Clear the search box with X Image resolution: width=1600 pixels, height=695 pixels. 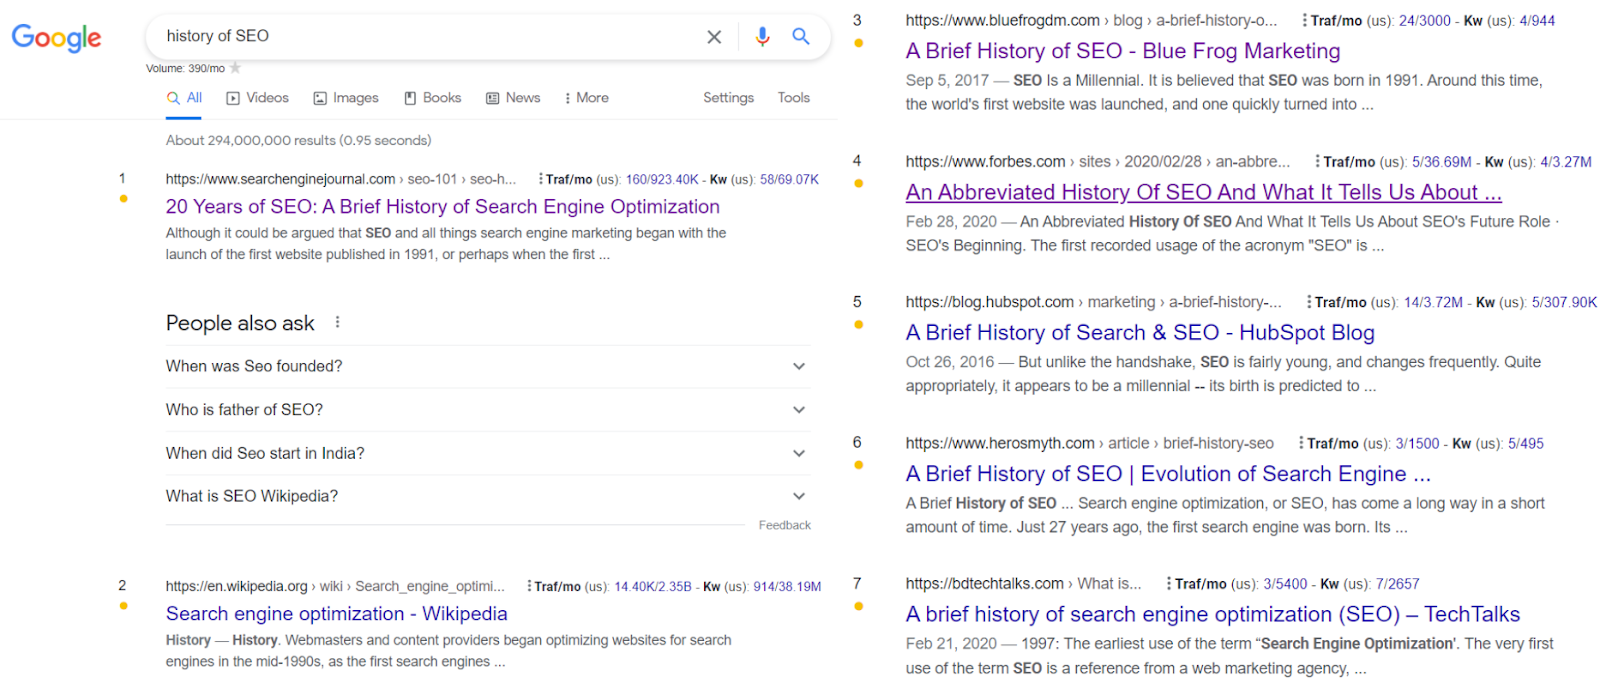[x=714, y=37]
